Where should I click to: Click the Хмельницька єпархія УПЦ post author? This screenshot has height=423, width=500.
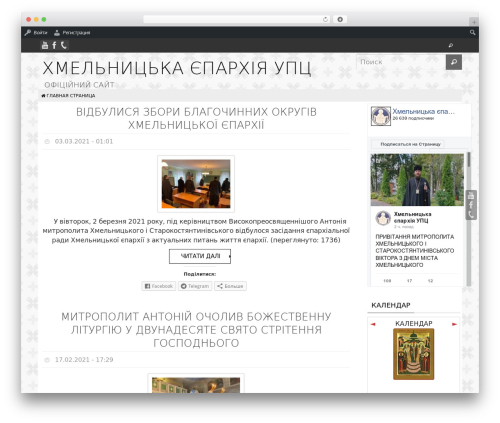412,217
